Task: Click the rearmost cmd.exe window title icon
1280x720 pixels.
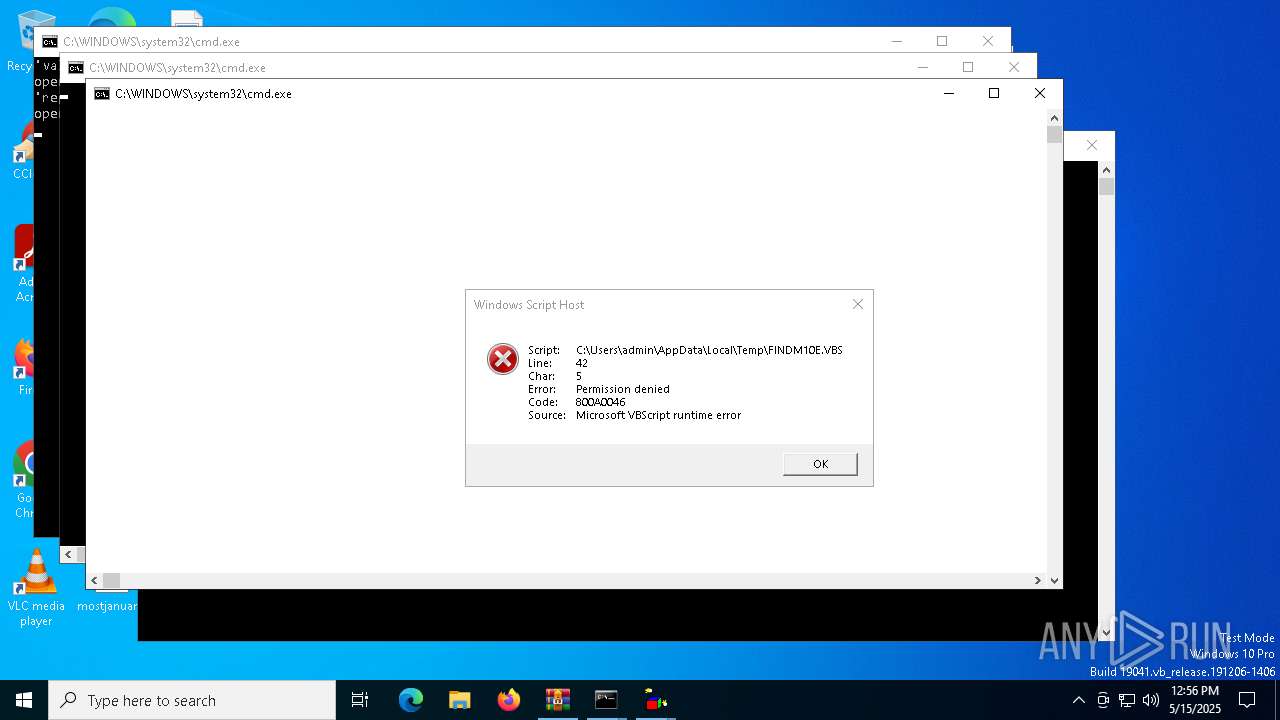Action: (x=50, y=42)
